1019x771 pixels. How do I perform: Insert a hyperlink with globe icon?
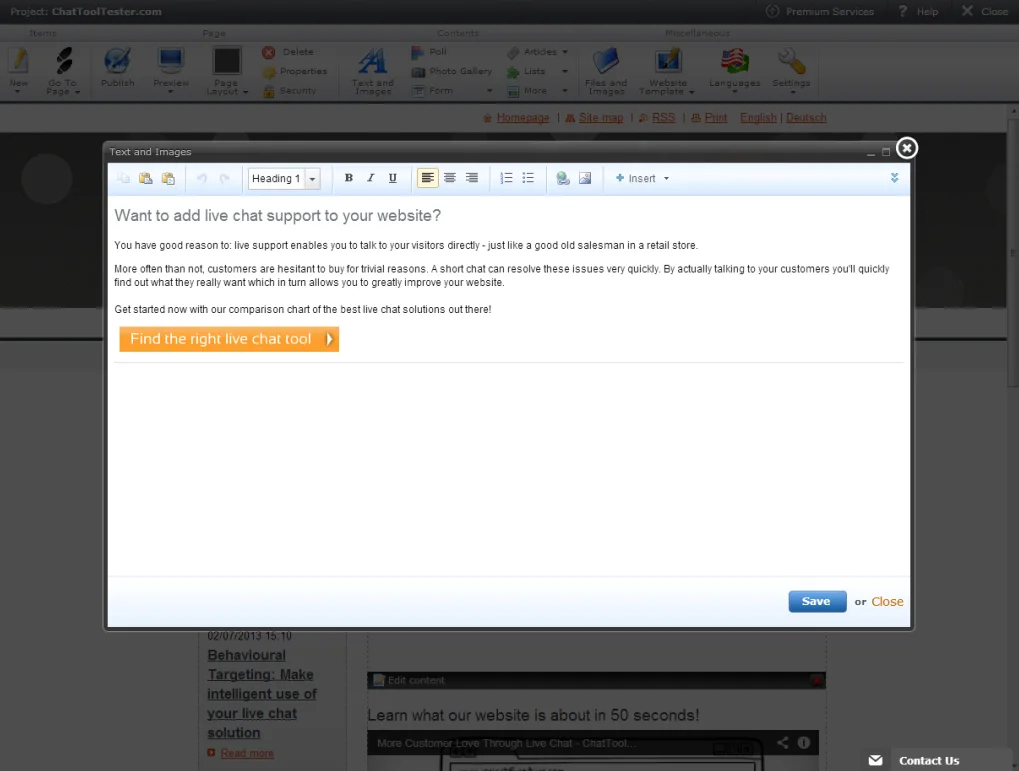563,177
